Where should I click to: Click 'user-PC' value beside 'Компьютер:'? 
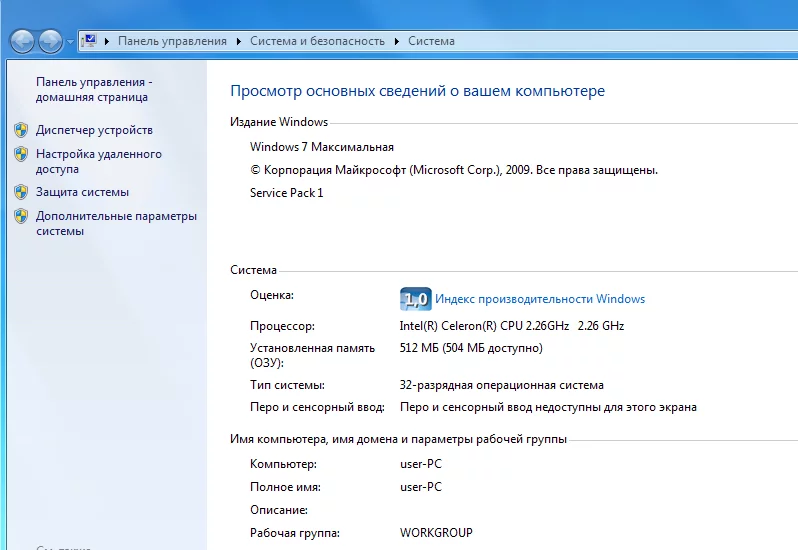(x=421, y=464)
